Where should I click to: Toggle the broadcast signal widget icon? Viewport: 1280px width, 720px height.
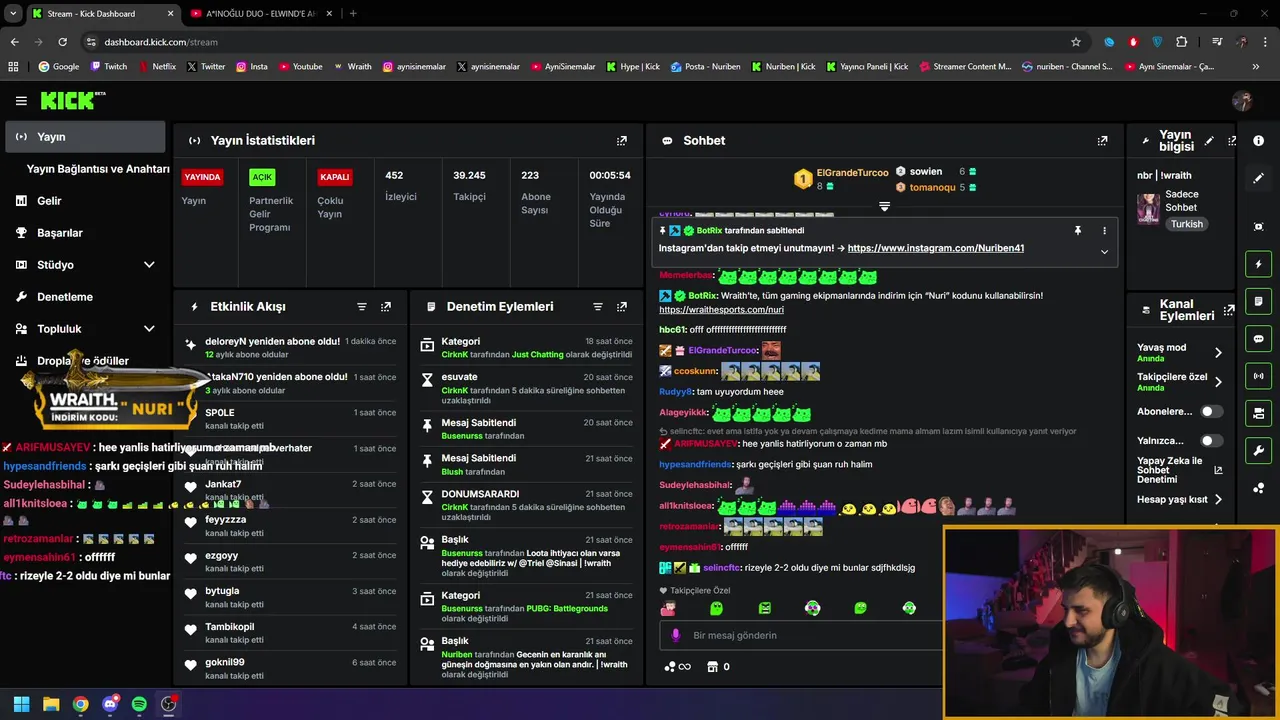point(1258,376)
